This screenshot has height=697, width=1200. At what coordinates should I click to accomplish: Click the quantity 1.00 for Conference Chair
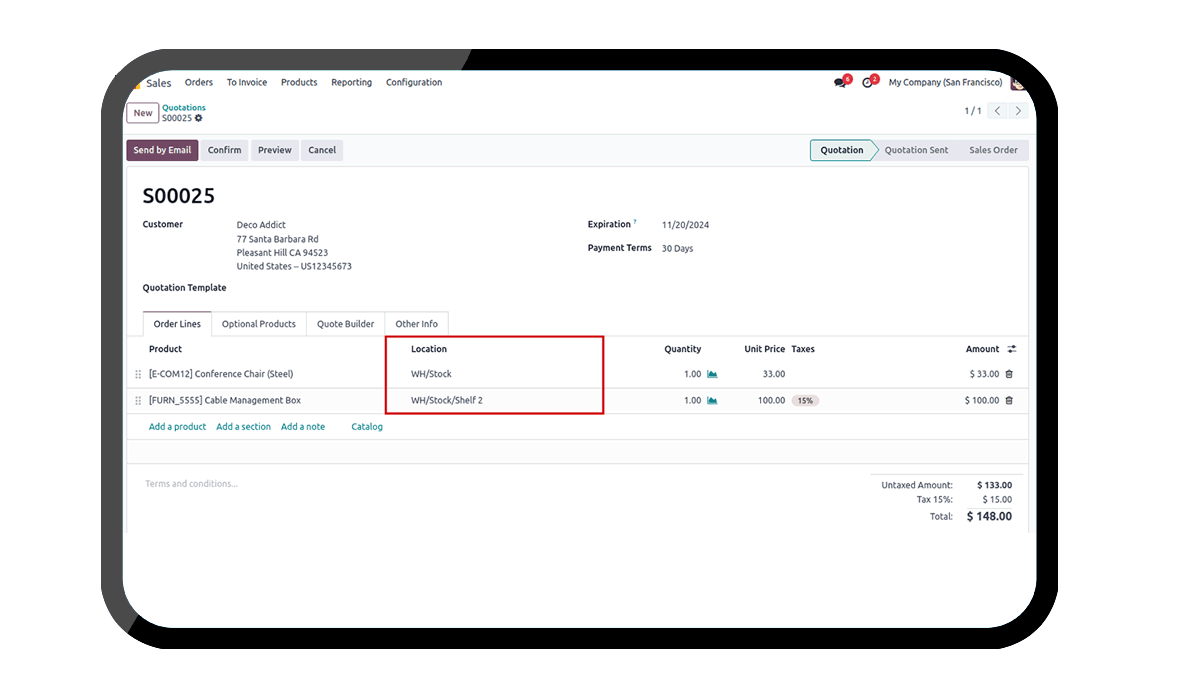coord(692,374)
